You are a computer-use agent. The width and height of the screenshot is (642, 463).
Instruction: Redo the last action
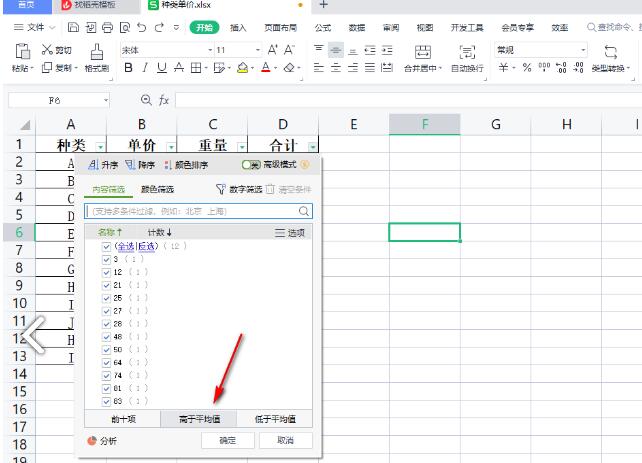159,27
